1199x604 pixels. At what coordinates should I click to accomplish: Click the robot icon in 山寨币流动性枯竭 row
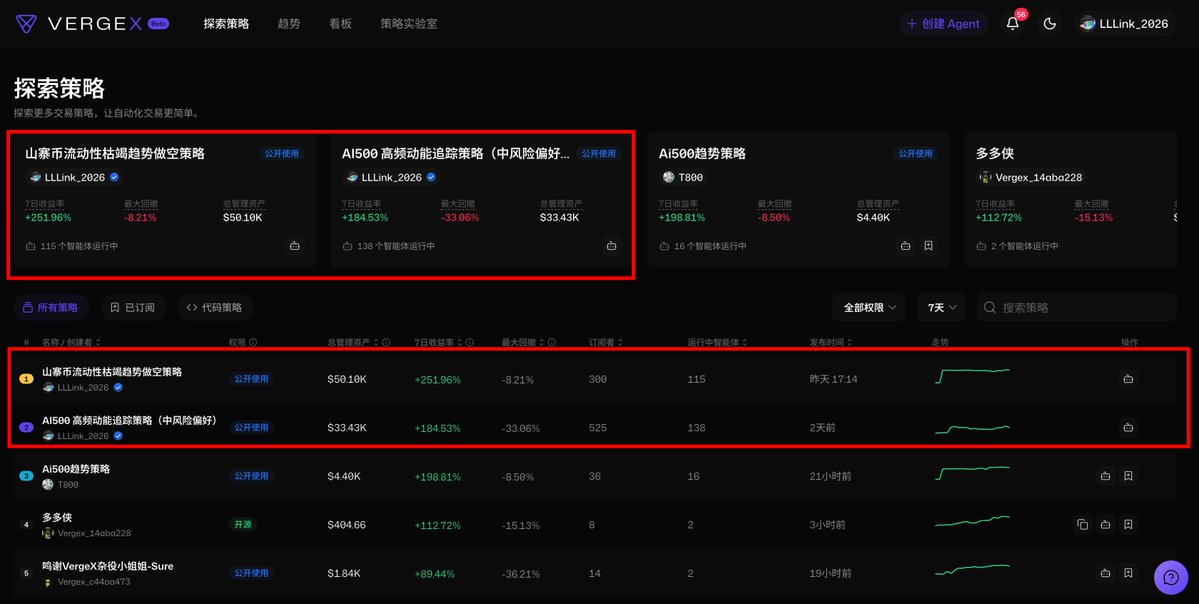1128,378
